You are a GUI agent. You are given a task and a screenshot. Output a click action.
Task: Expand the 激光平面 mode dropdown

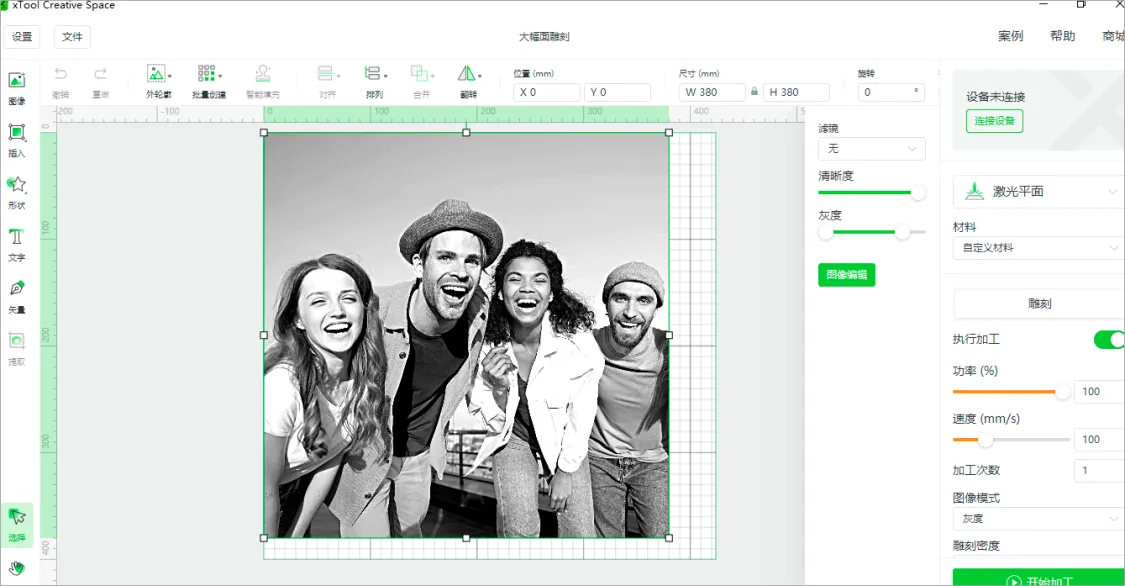(x=1038, y=192)
